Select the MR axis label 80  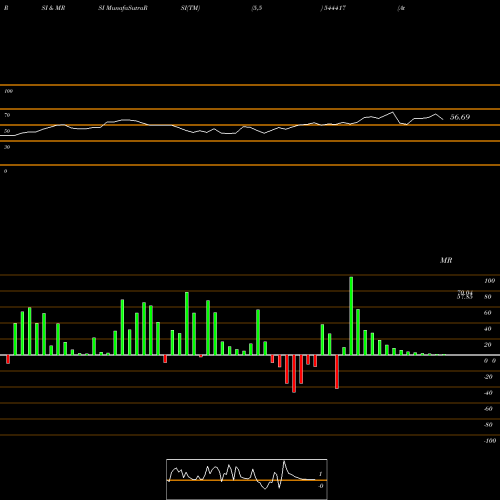click(488, 297)
